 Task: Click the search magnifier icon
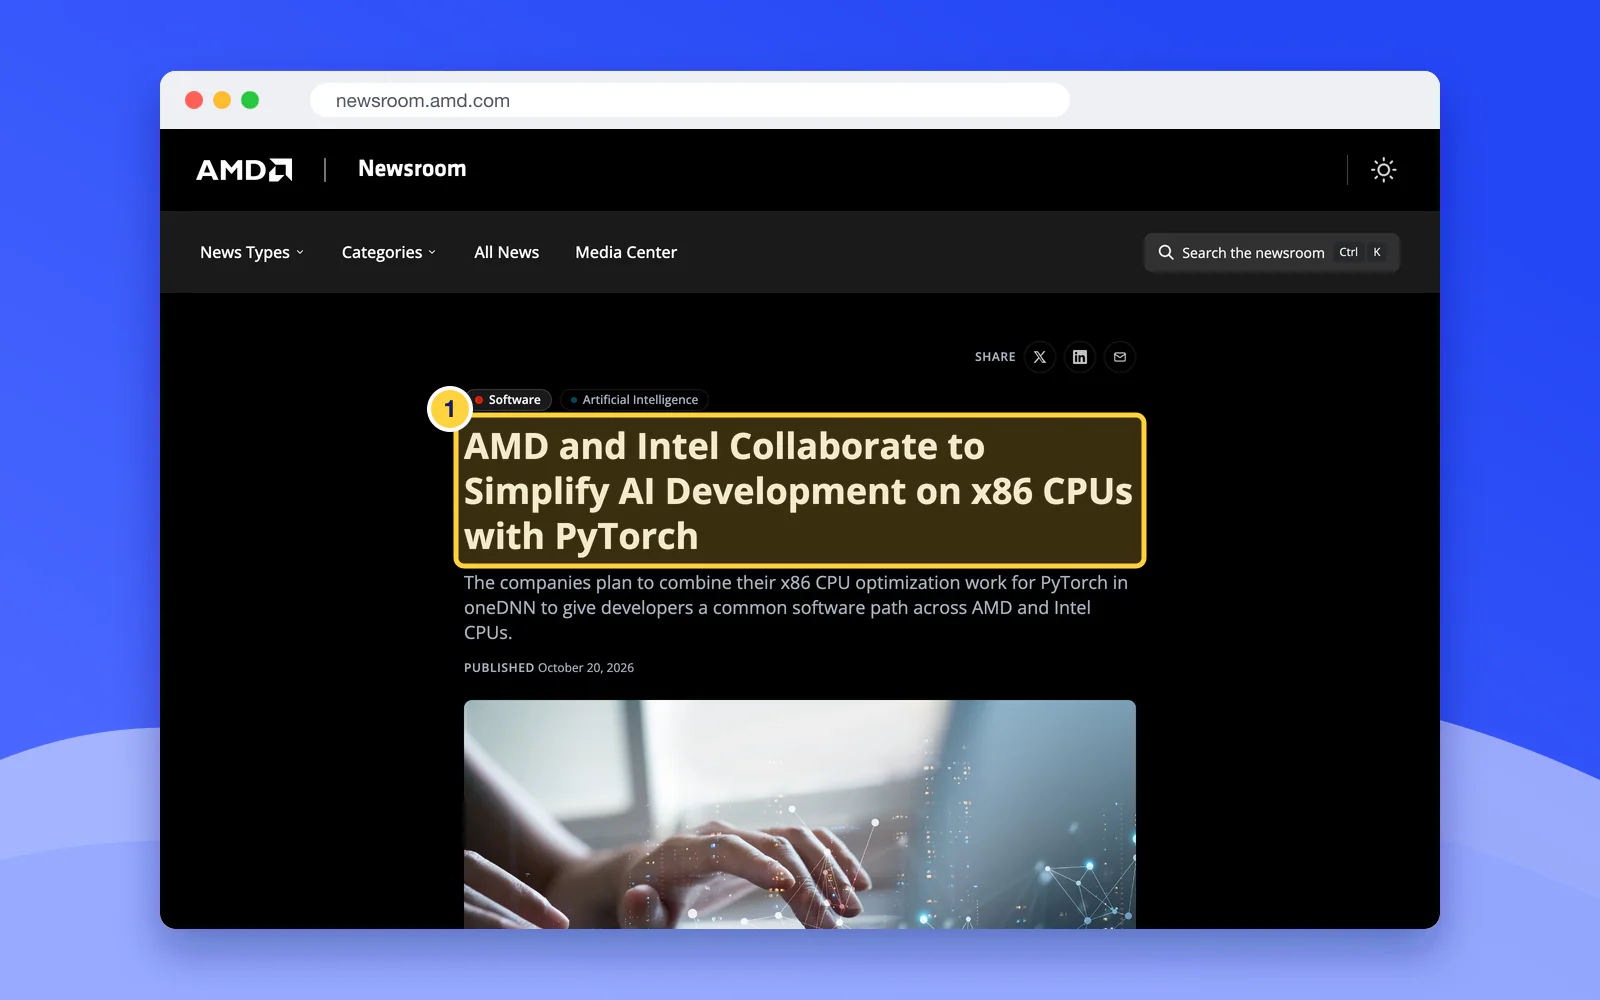pos(1166,252)
